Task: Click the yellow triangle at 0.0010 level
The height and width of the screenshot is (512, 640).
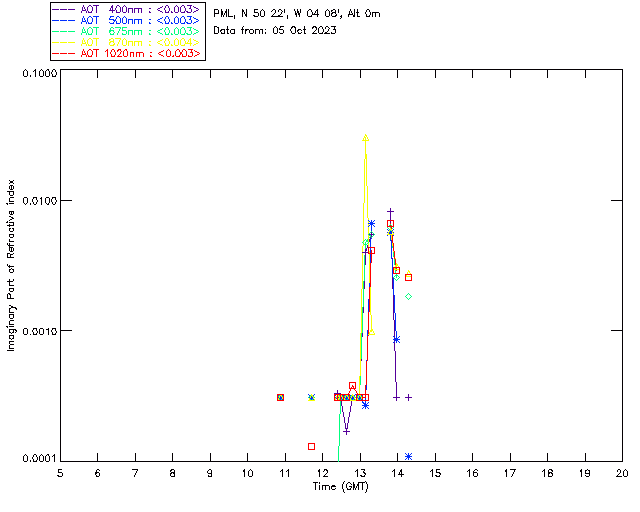Action: (x=371, y=332)
